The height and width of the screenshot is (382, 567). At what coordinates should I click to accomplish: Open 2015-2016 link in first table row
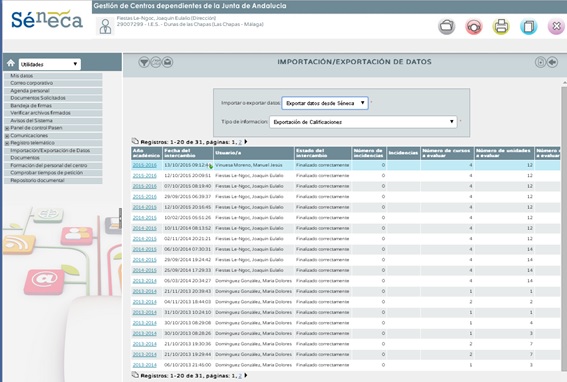tap(144, 165)
